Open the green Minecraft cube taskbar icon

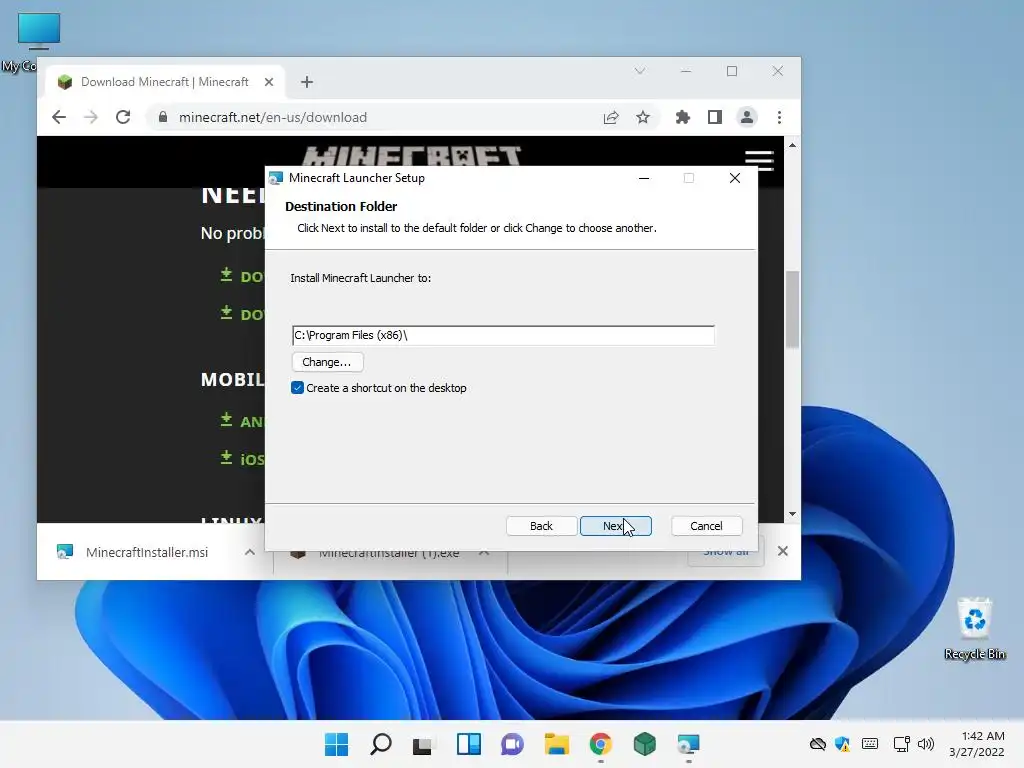pos(645,744)
